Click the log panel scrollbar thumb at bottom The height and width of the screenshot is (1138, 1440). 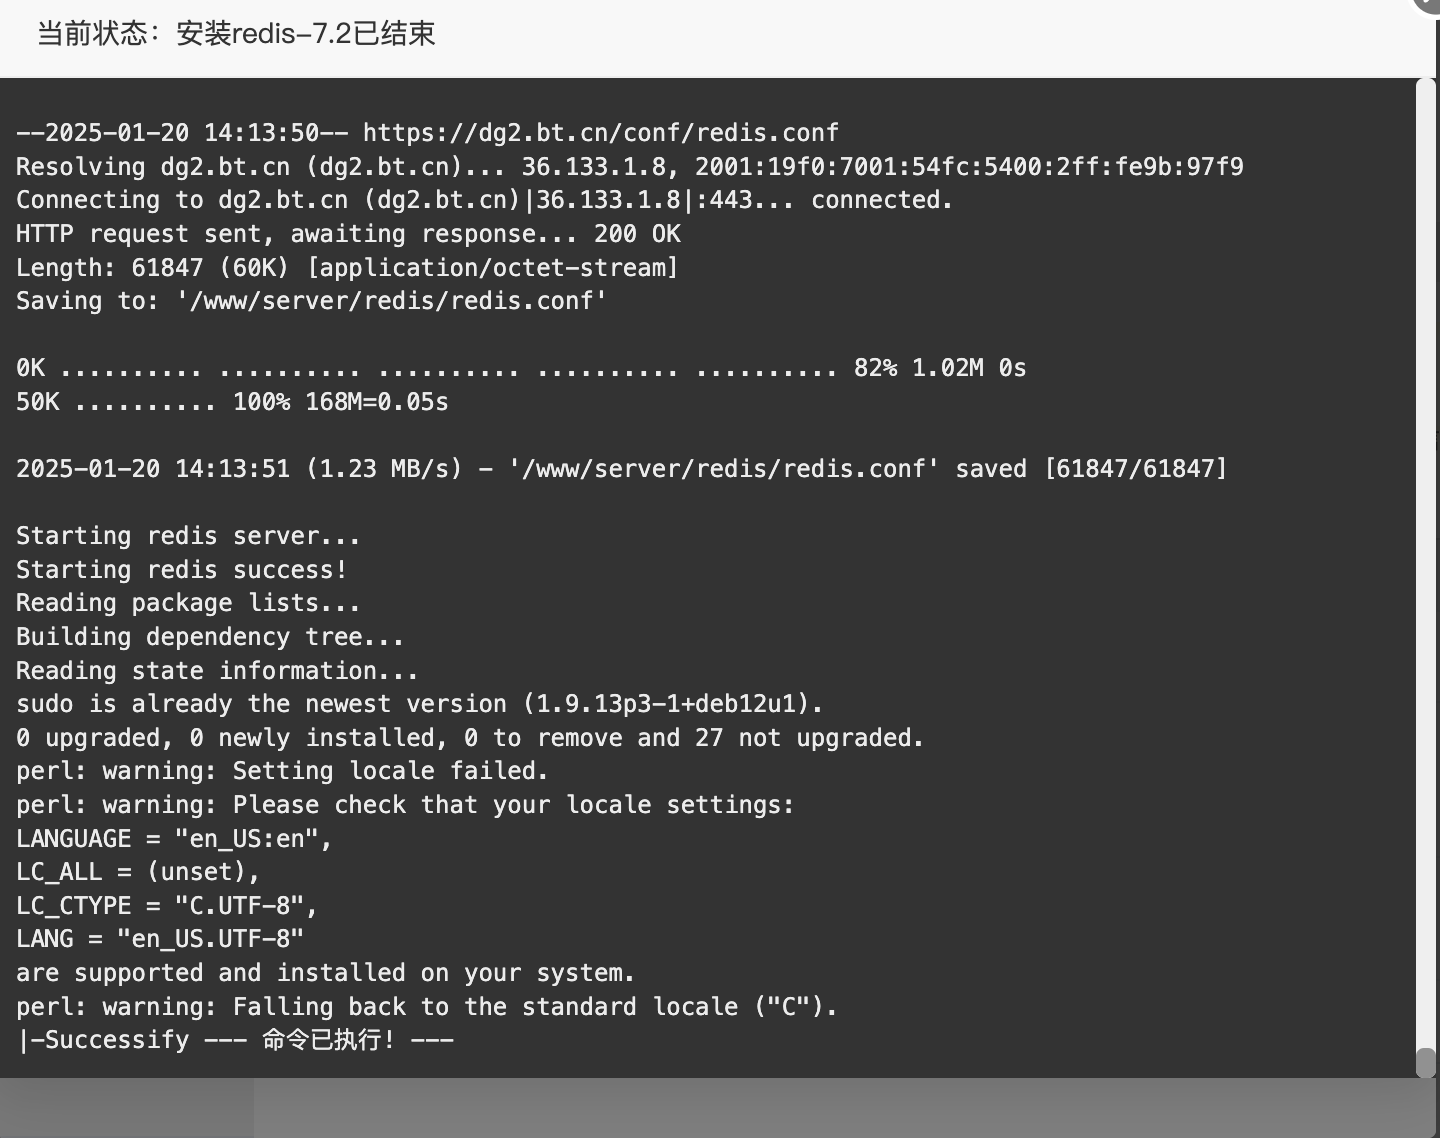pyautogui.click(x=1426, y=1062)
